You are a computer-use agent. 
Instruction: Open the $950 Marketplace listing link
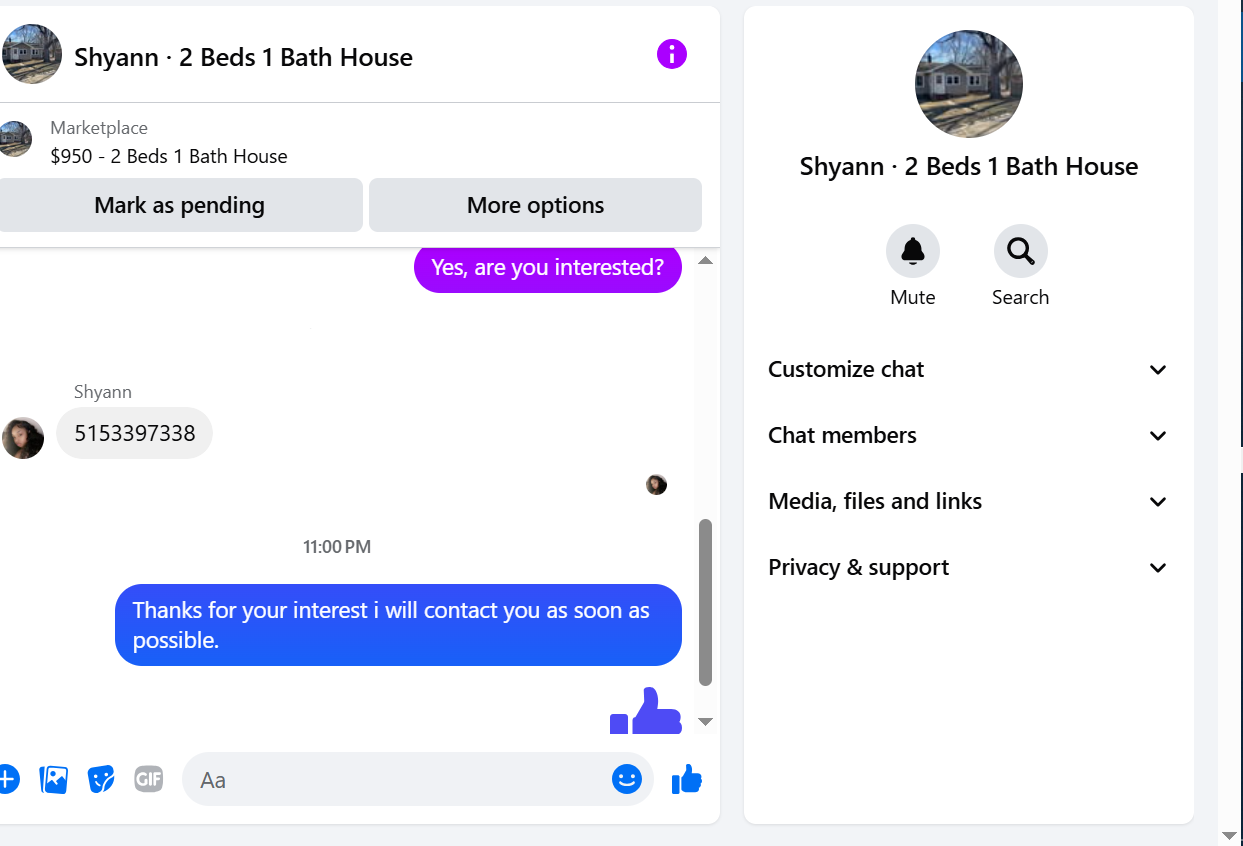click(169, 156)
